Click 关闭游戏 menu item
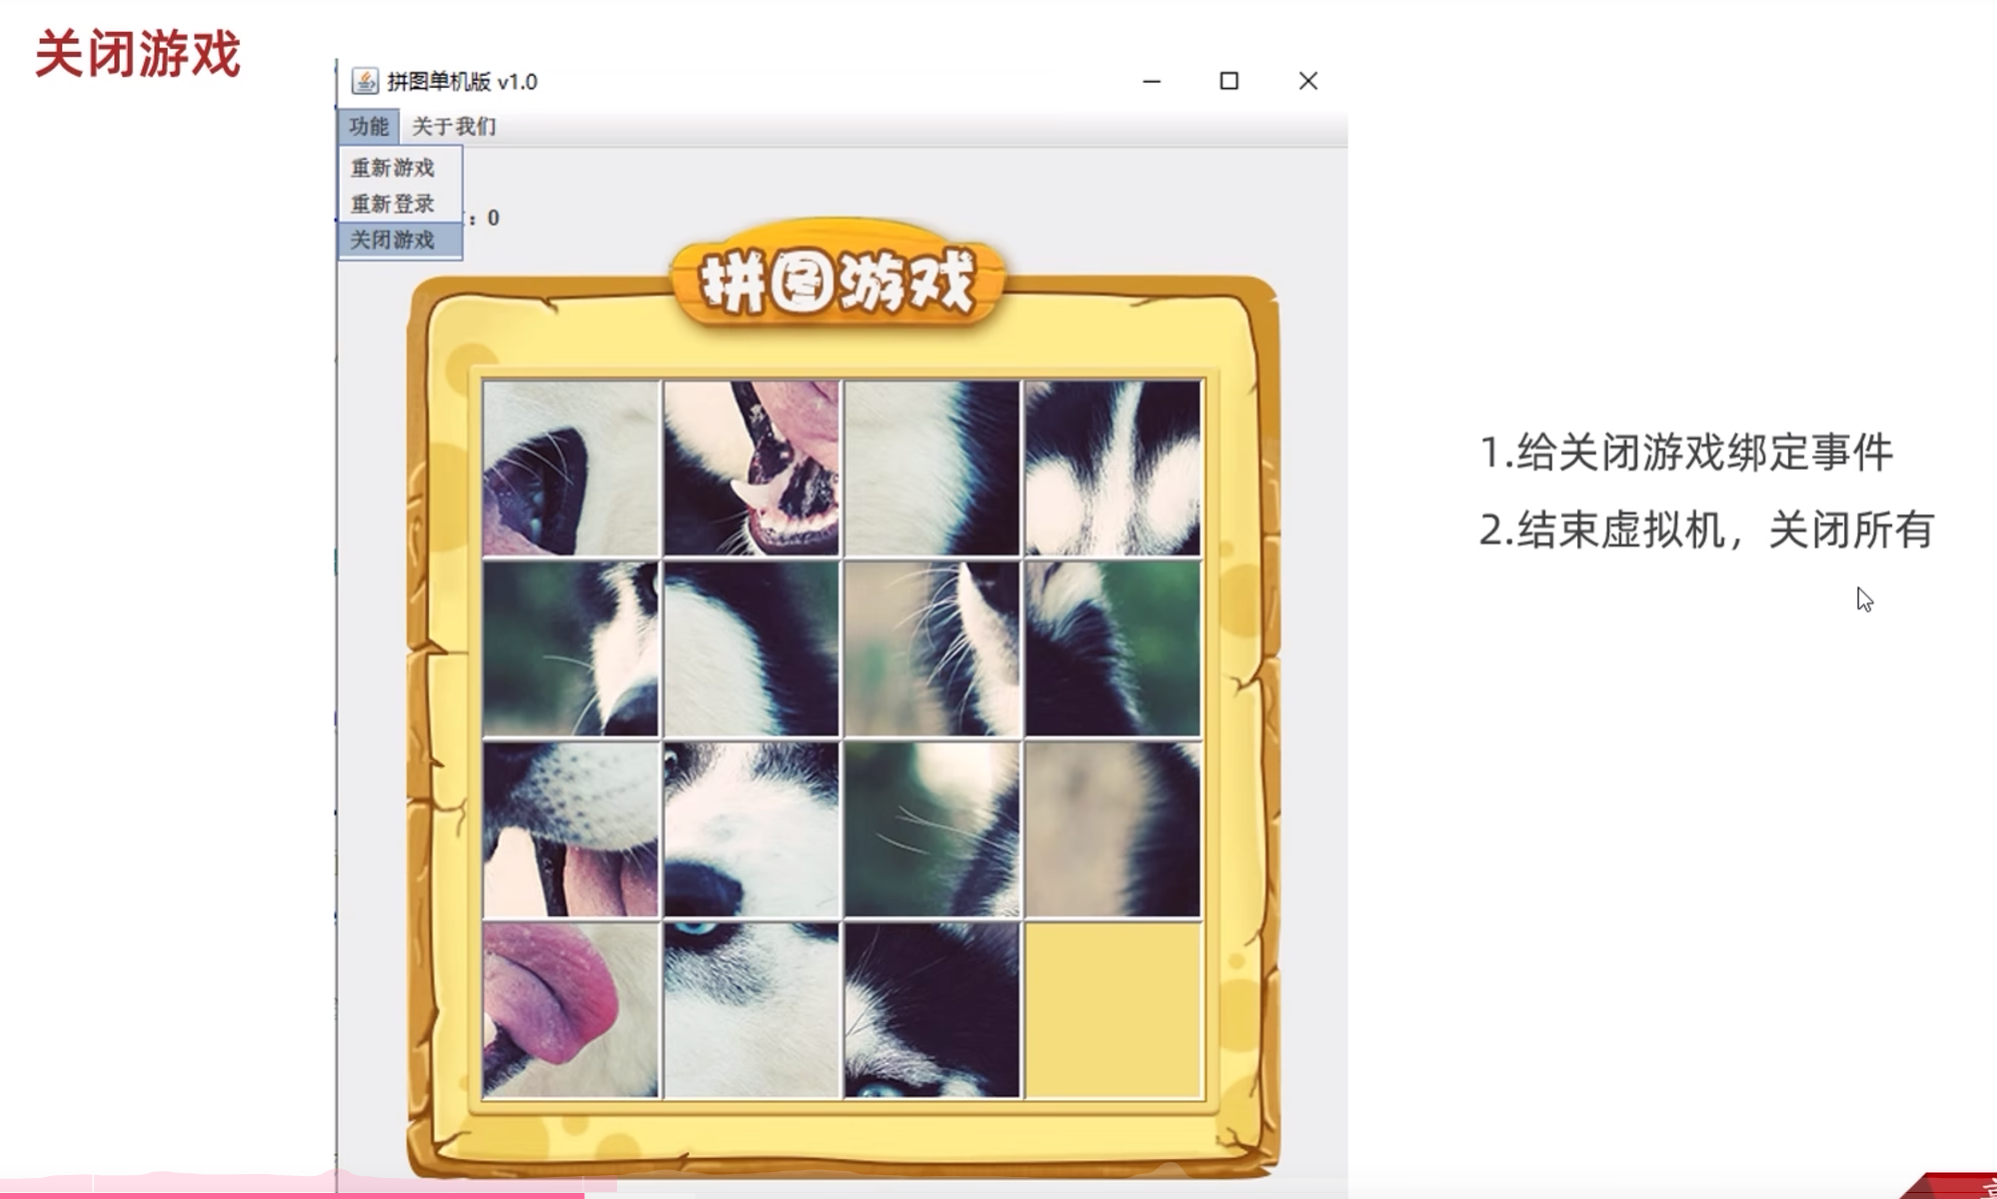This screenshot has width=1997, height=1199. point(393,240)
